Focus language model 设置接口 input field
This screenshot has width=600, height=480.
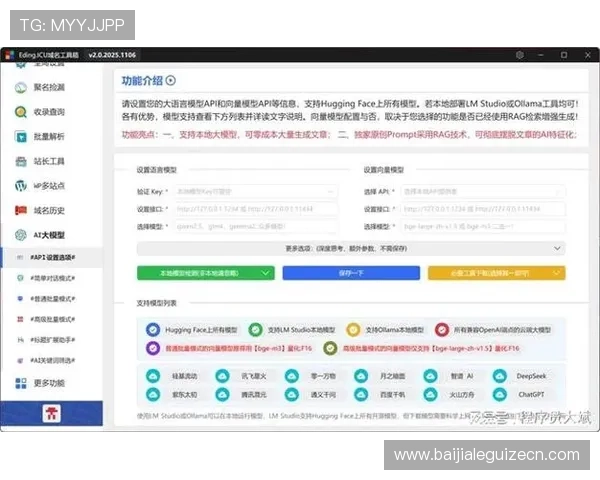pyautogui.click(x=256, y=209)
